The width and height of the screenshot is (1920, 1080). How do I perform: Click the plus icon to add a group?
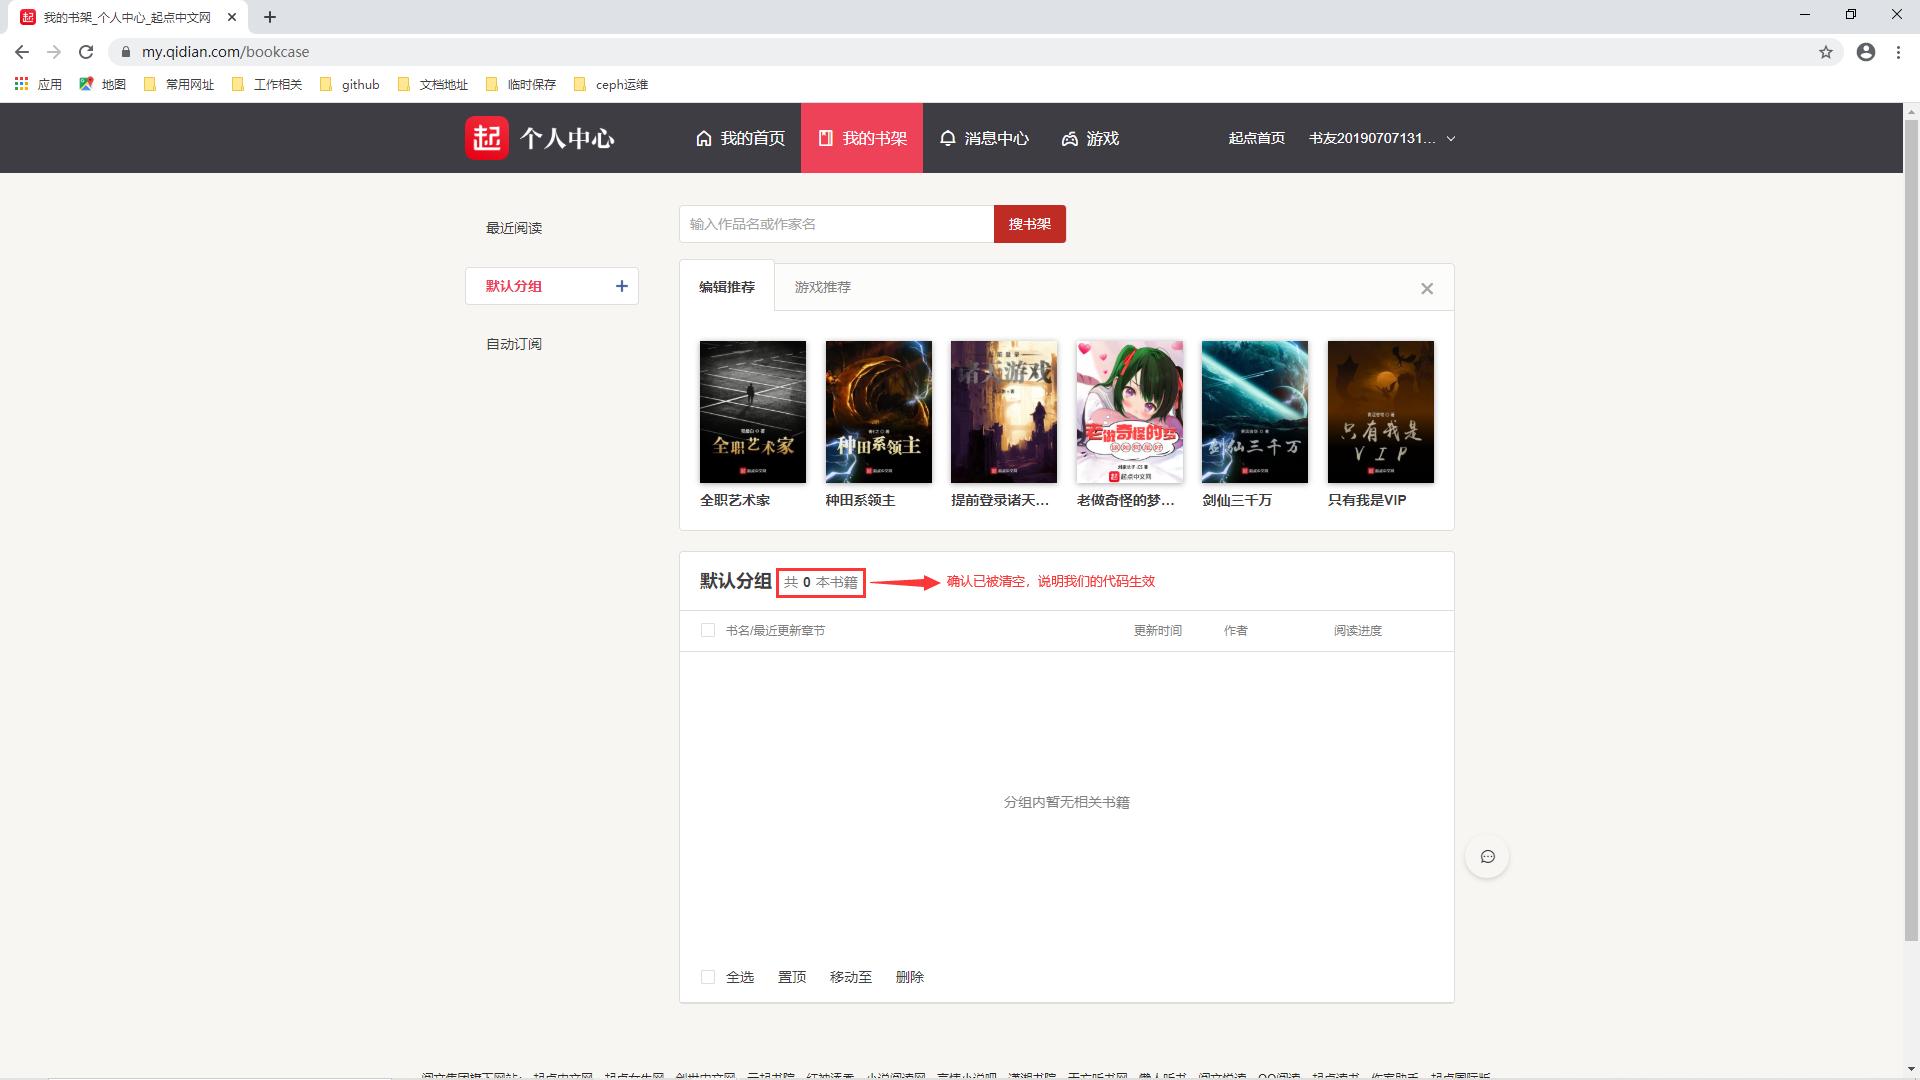pos(621,285)
